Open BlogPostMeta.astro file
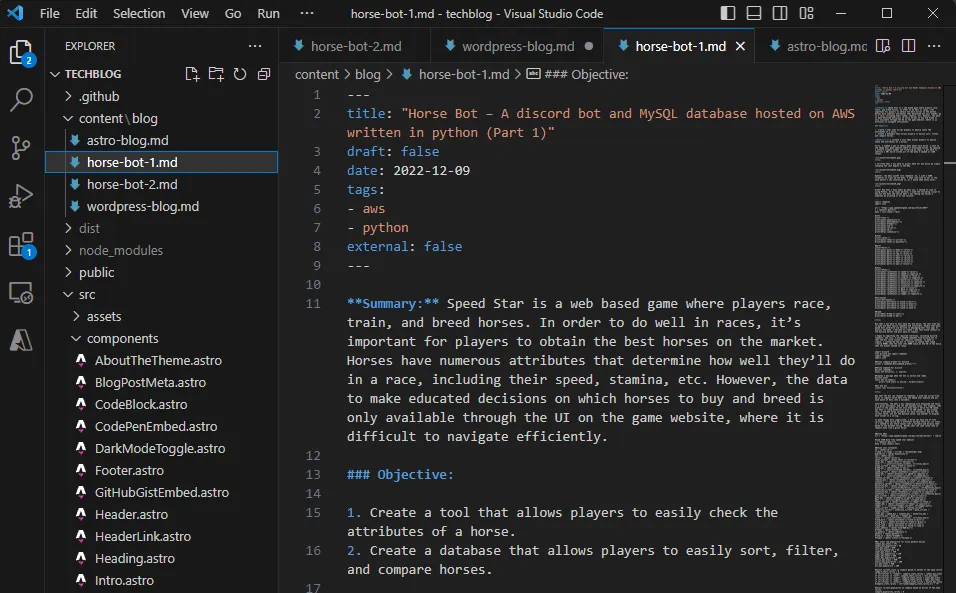The height and width of the screenshot is (593, 956). pyautogui.click(x=162, y=382)
